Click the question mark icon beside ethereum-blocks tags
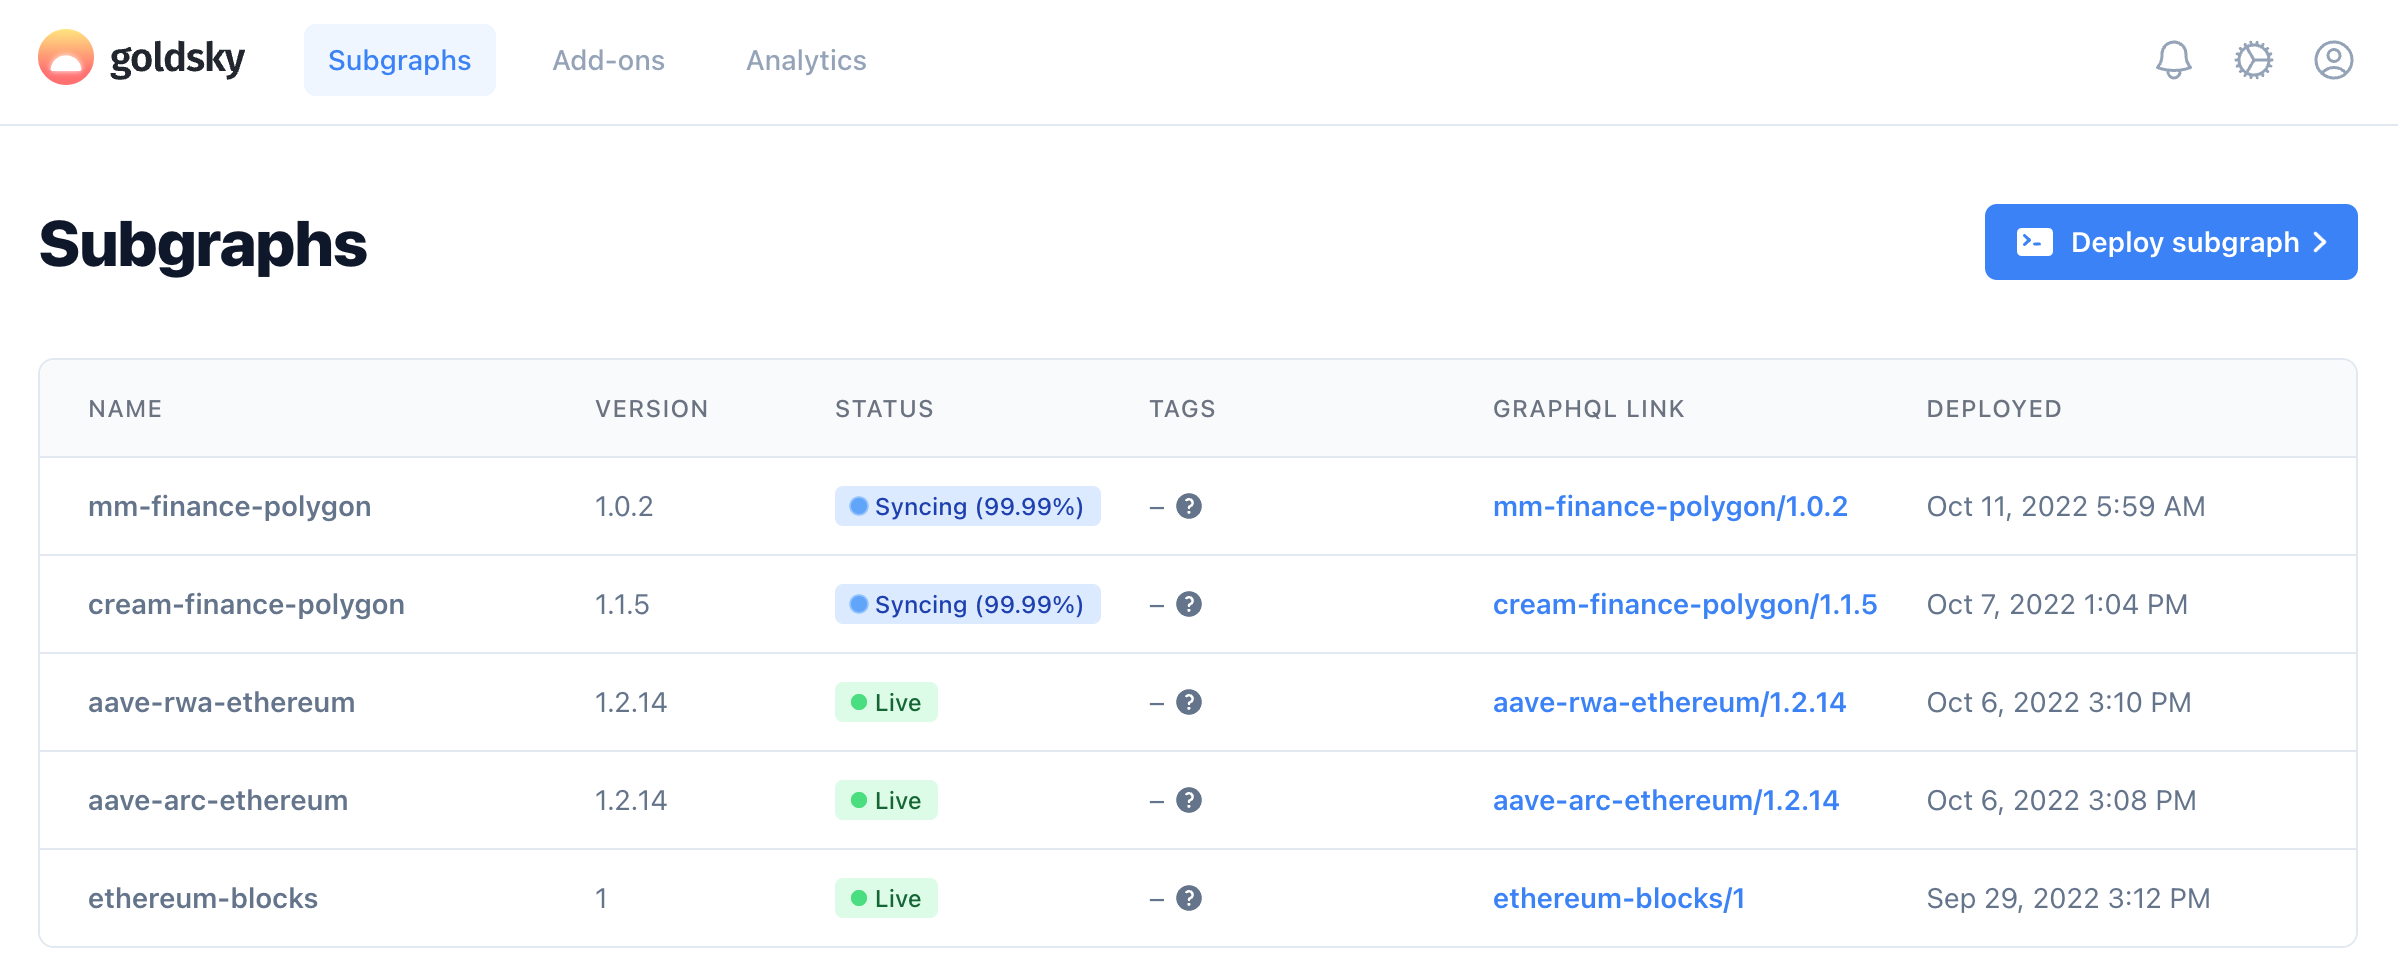The width and height of the screenshot is (2398, 978). (1189, 898)
